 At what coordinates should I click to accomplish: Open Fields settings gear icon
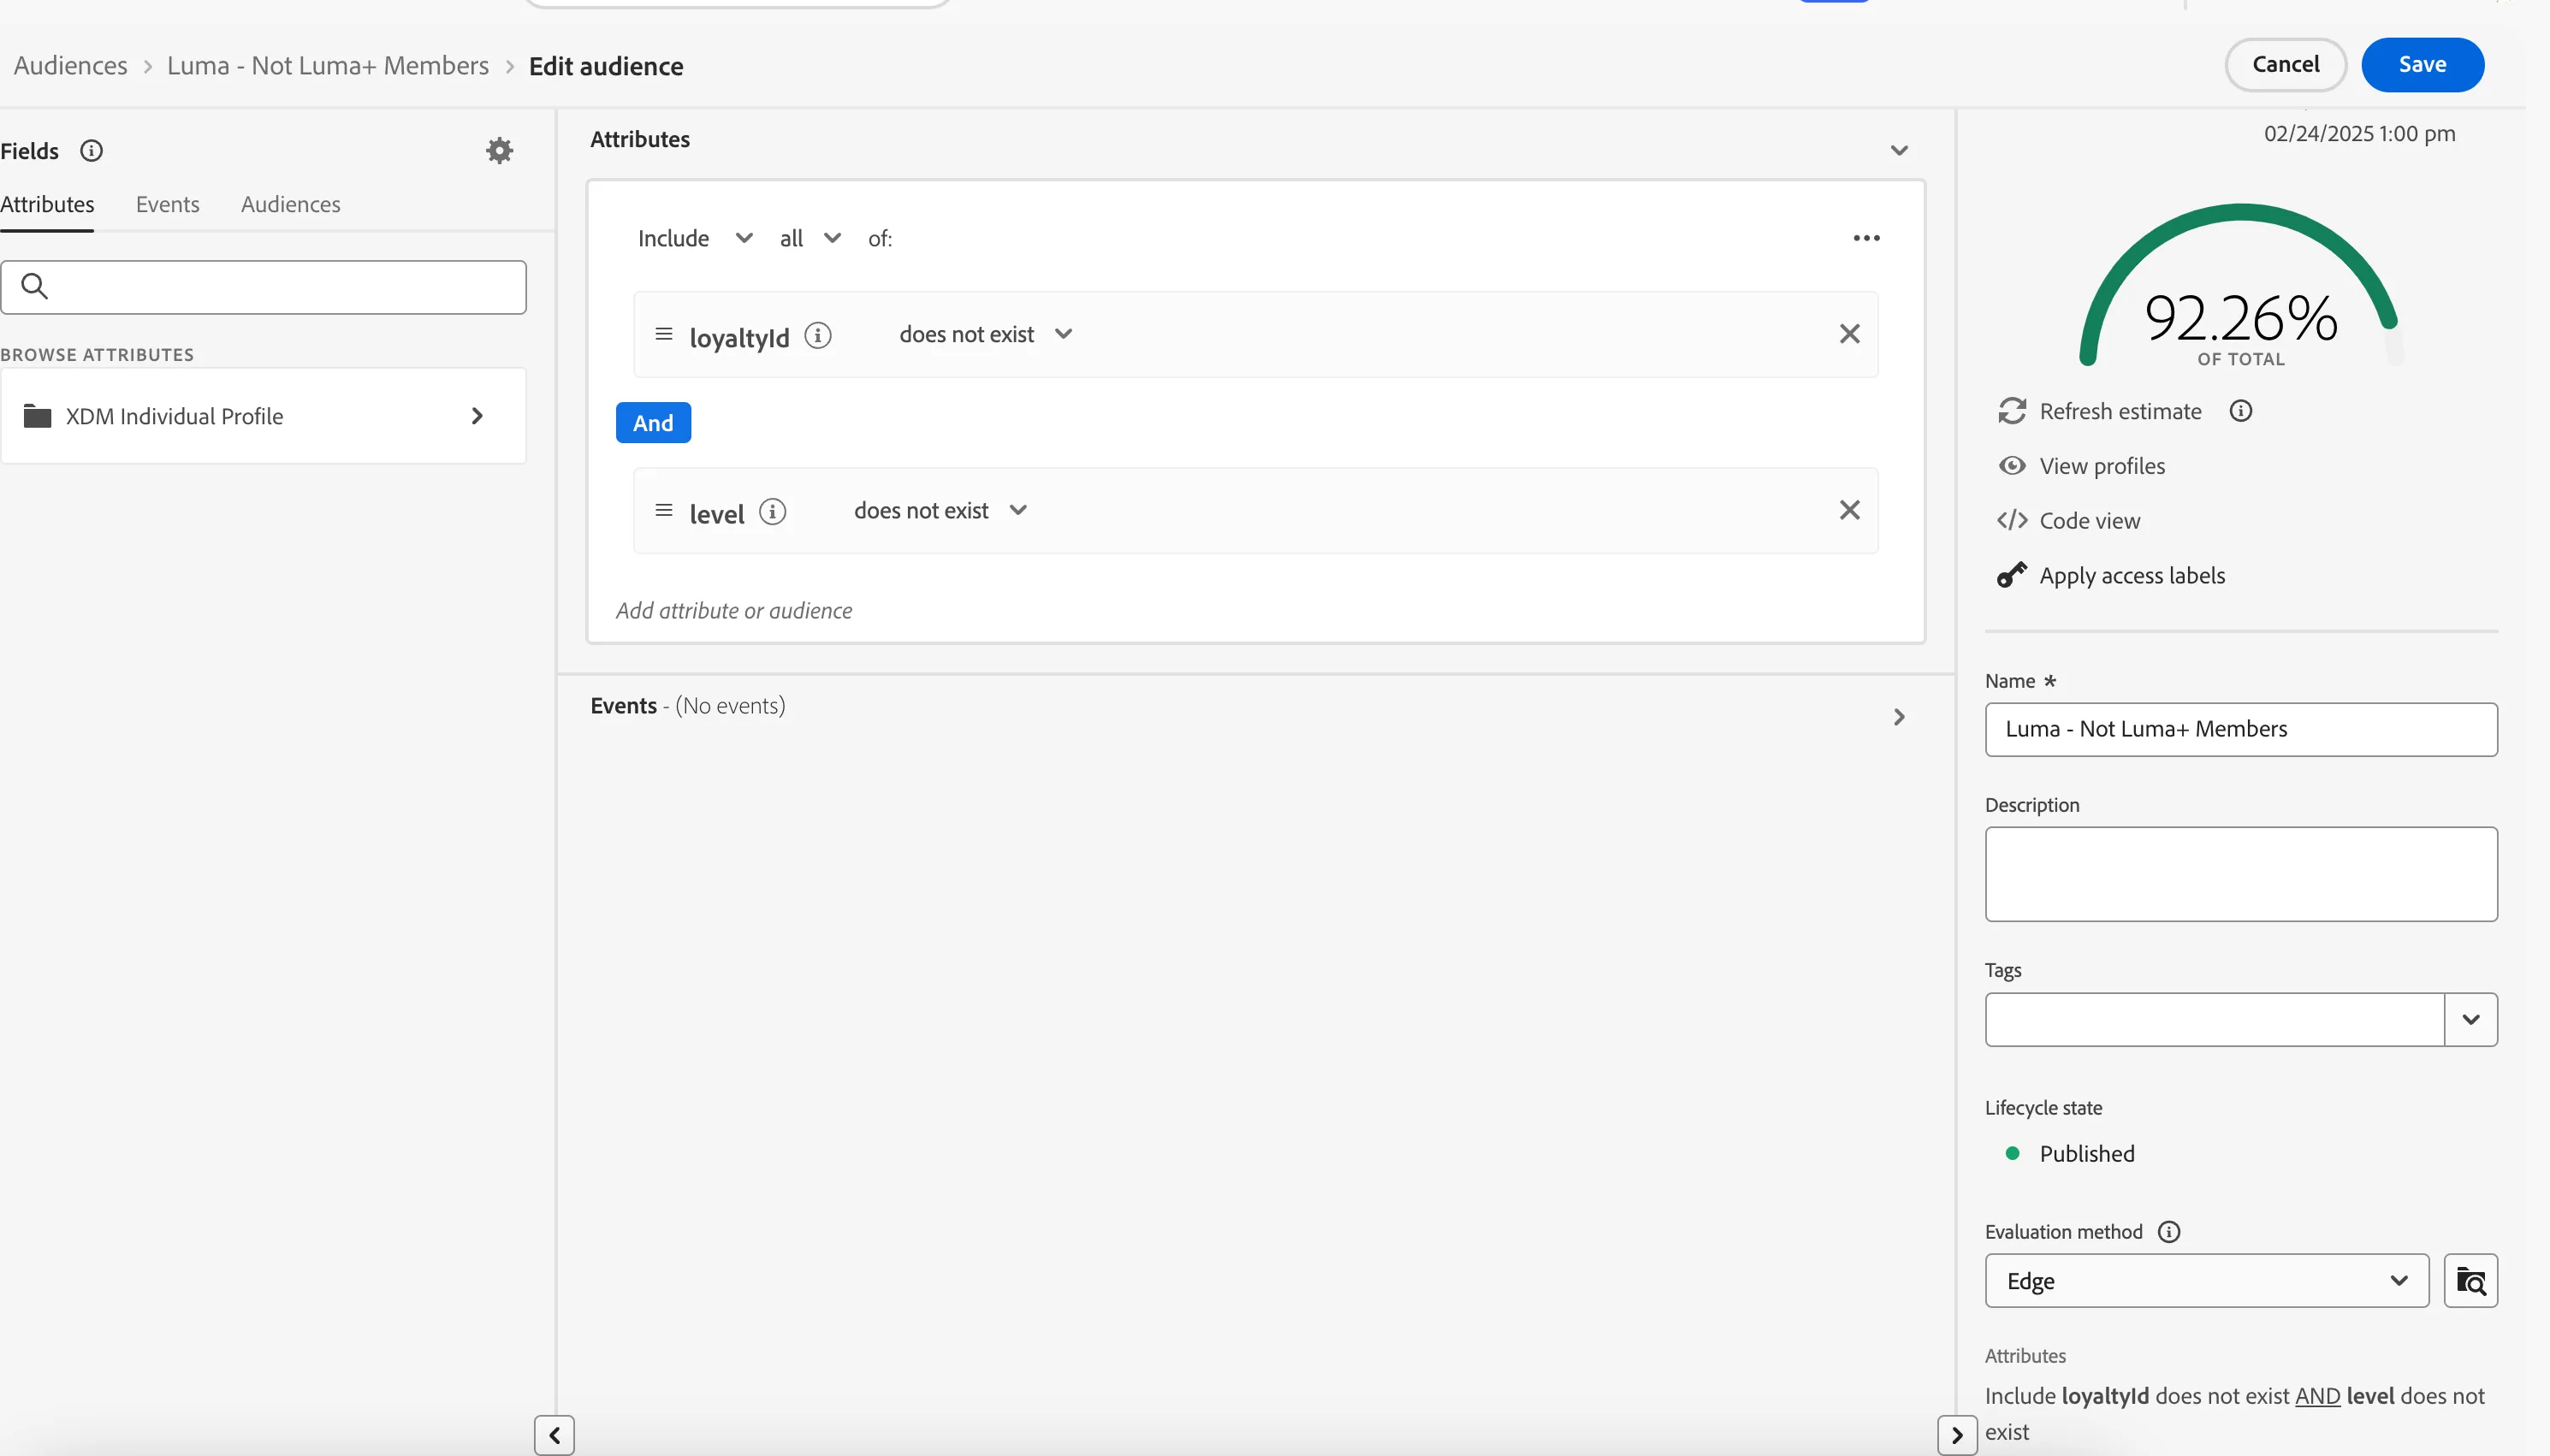(x=499, y=151)
